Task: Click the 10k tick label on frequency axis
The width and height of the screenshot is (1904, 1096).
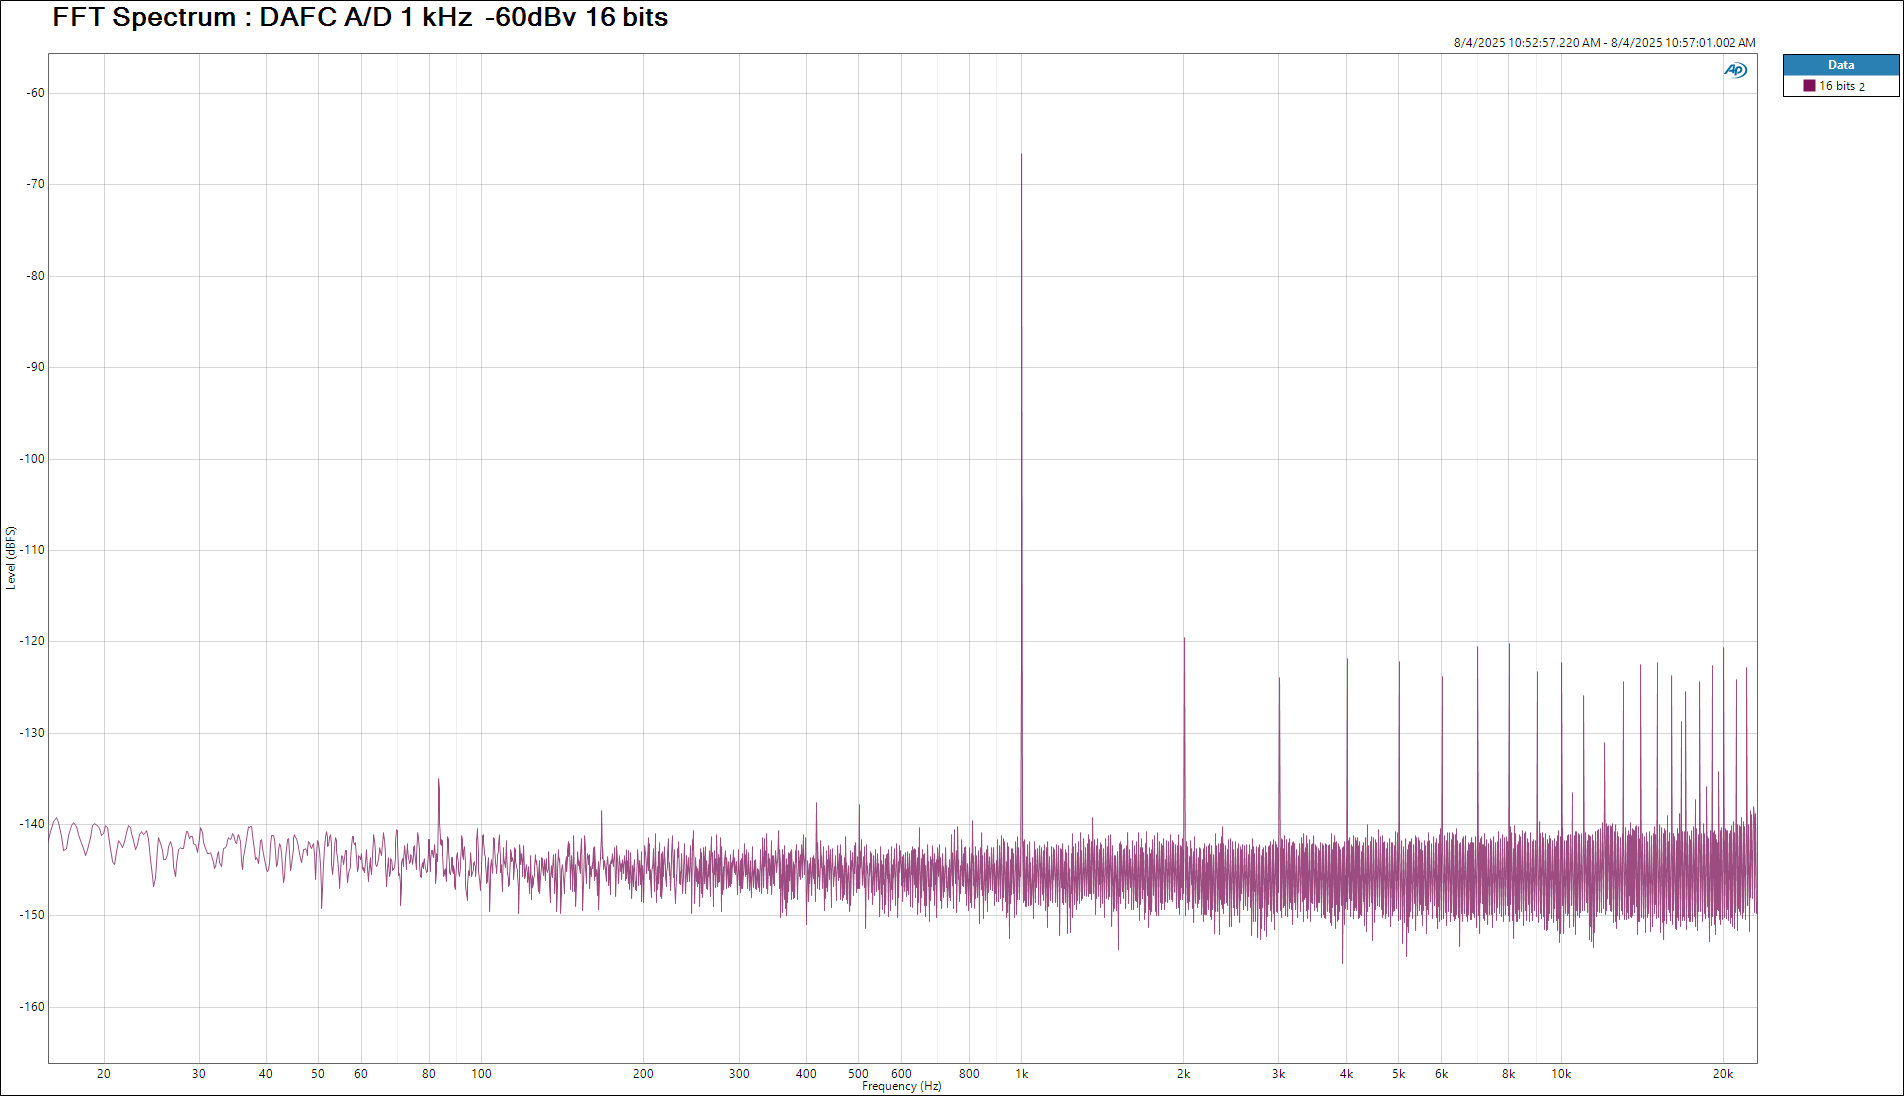Action: 1561,1074
